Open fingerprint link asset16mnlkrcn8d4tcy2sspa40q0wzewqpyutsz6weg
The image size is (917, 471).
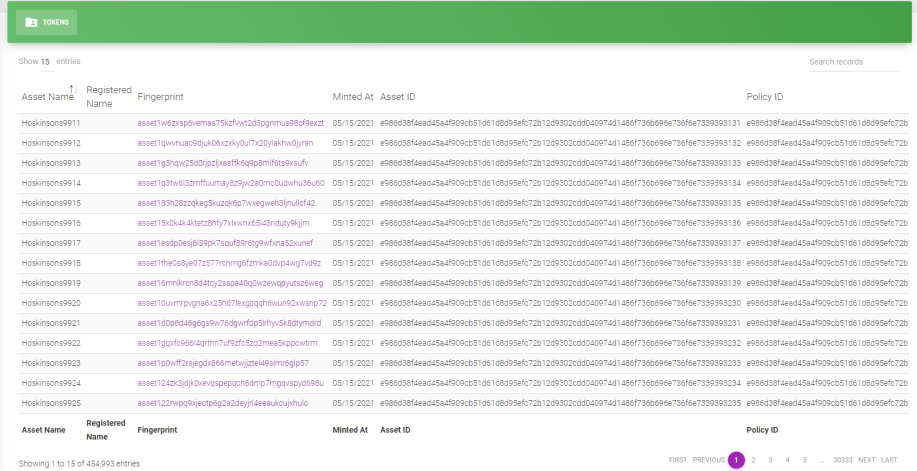(230, 283)
